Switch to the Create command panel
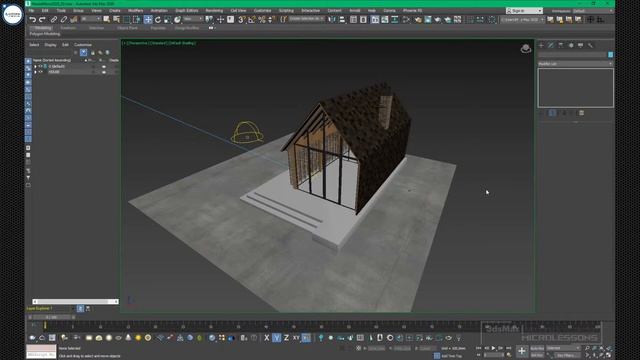This screenshot has width=640, height=360. 542,45
